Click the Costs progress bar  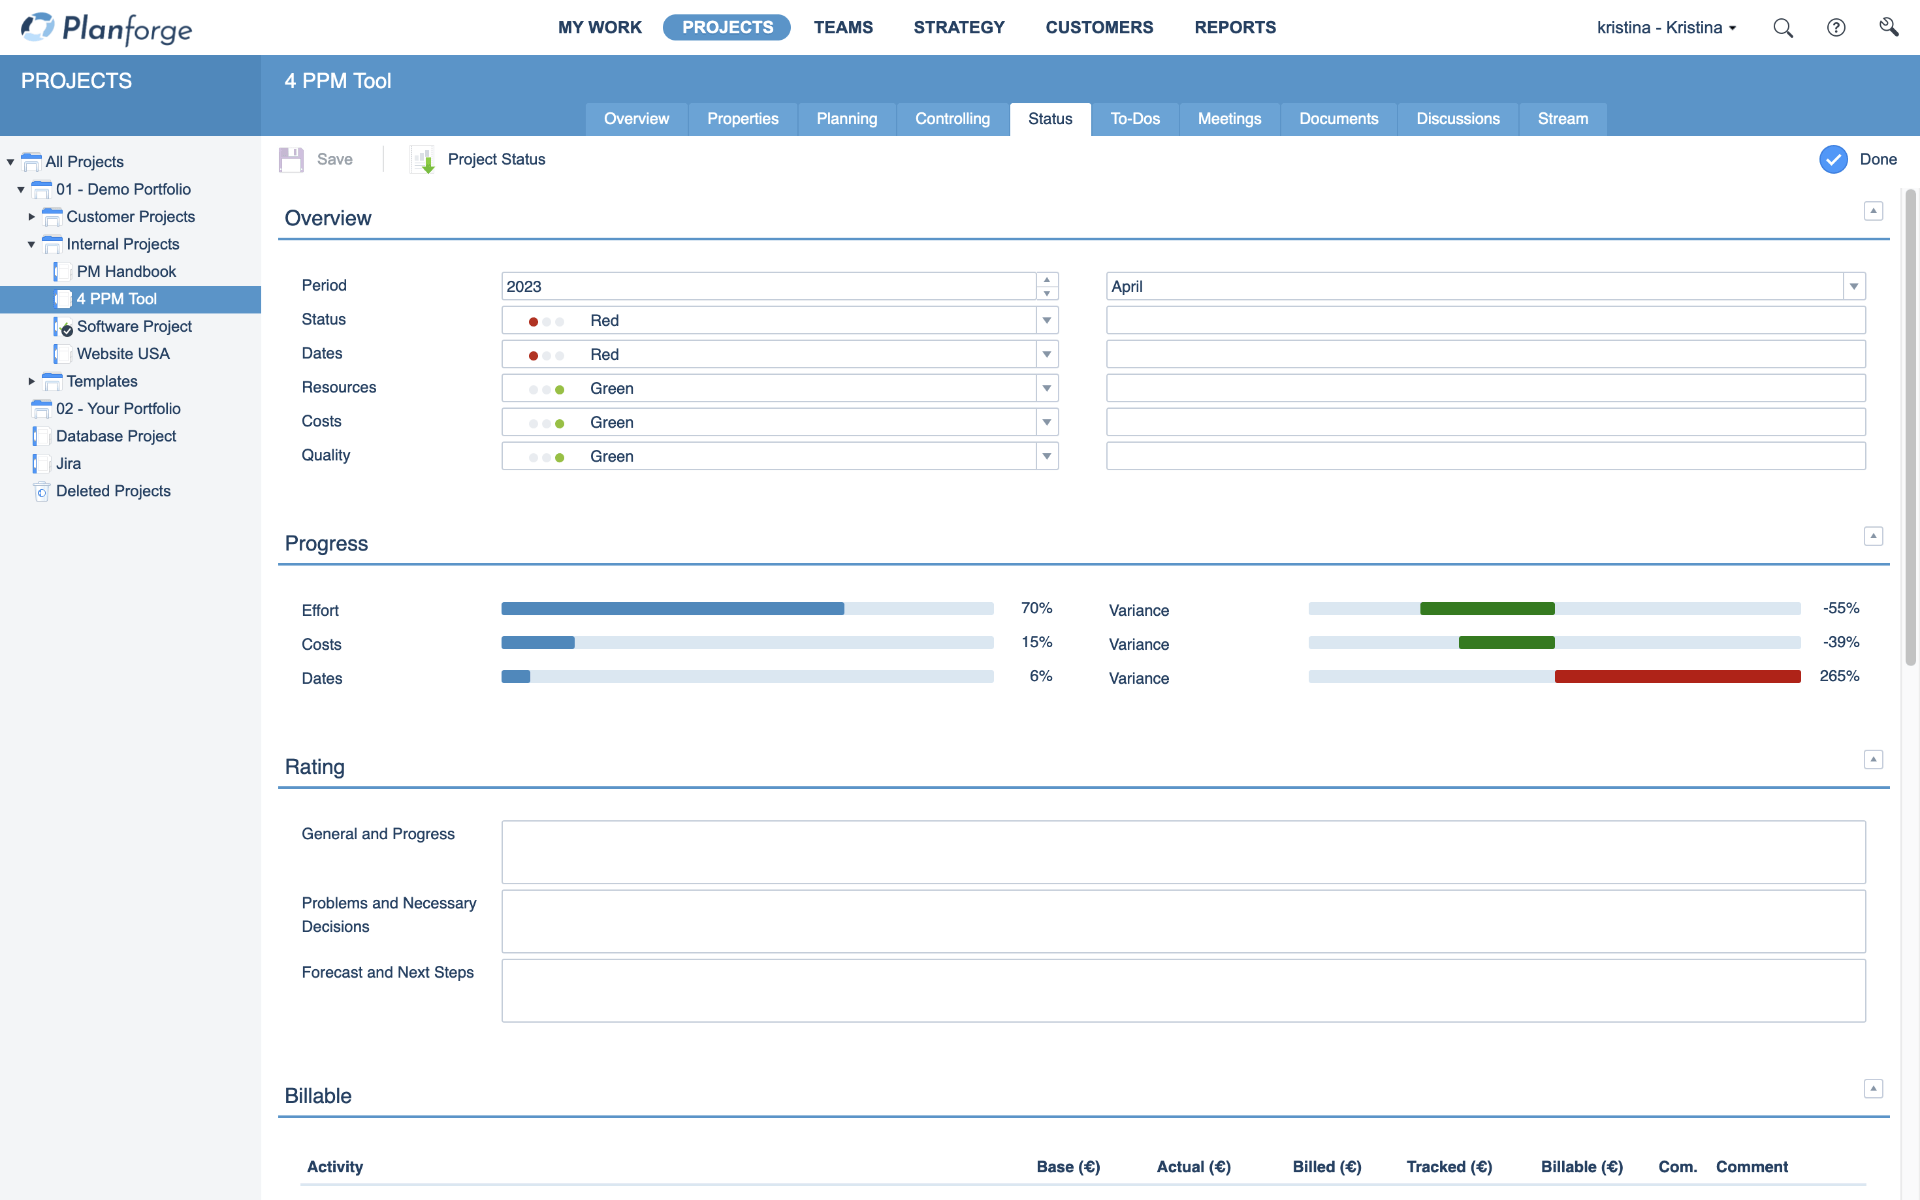747,643
